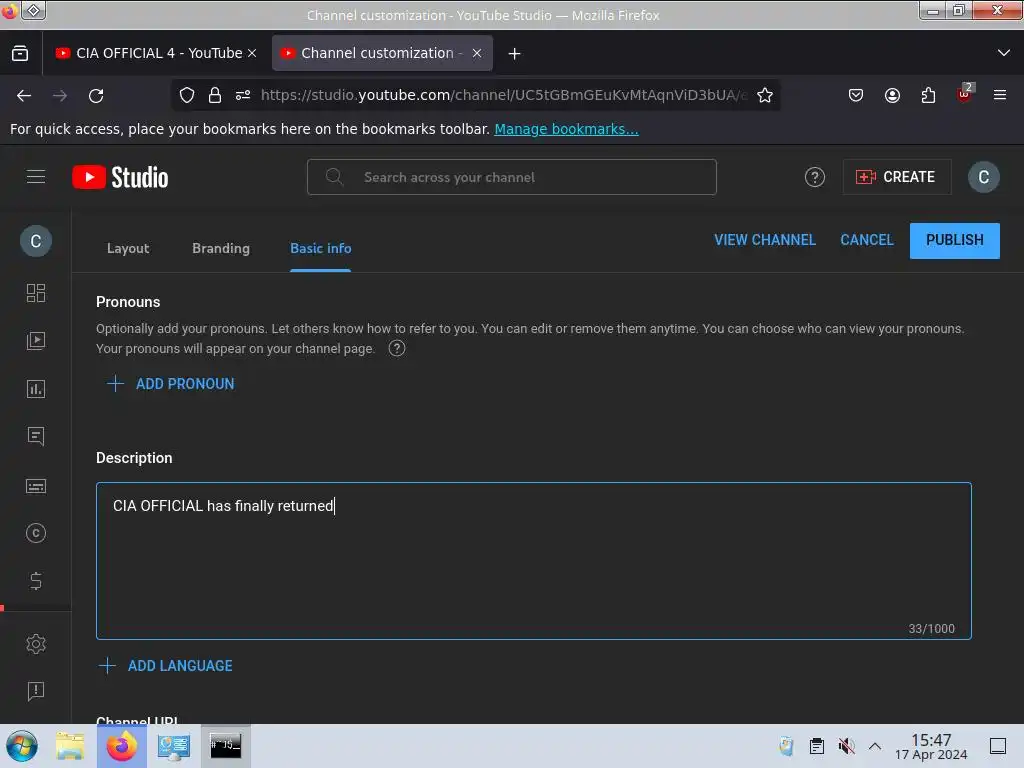Open the Earn dollar icon in sidebar
1024x768 pixels.
click(x=36, y=581)
